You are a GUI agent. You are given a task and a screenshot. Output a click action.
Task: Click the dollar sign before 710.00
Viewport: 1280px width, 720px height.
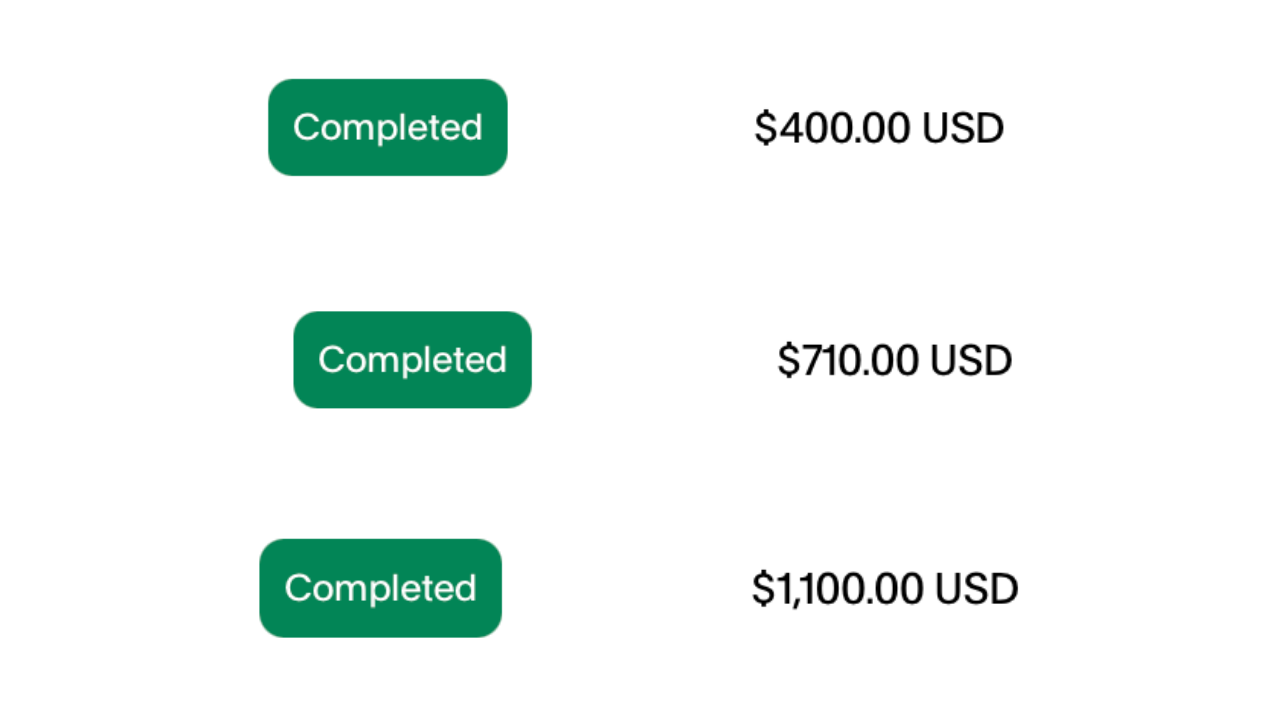coord(788,361)
